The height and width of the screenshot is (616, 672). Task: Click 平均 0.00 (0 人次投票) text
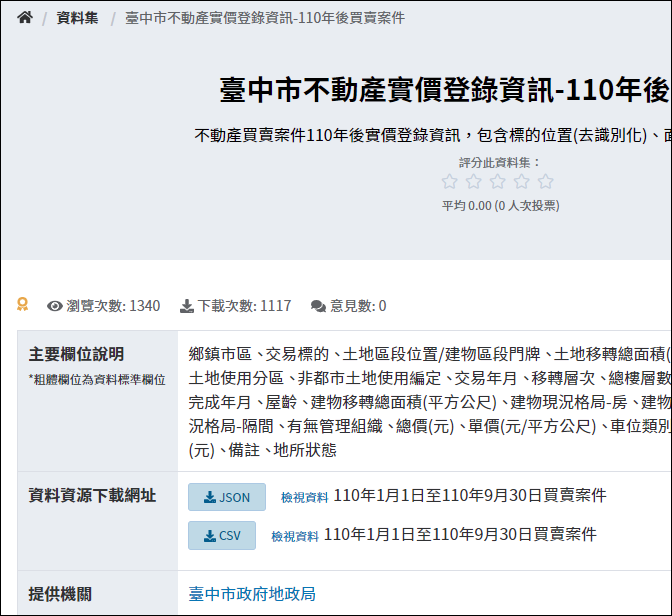[x=501, y=206]
